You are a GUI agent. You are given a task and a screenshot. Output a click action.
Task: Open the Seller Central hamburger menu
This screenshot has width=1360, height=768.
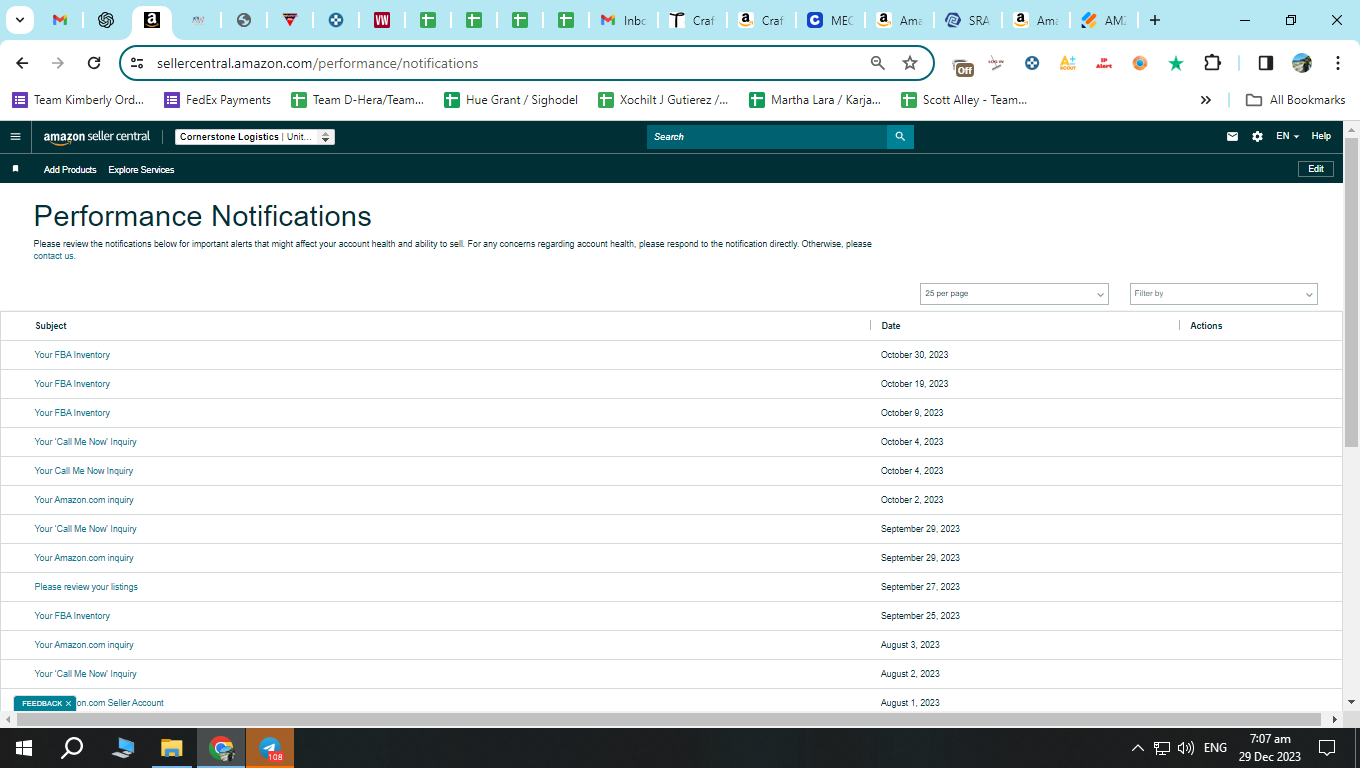15,137
